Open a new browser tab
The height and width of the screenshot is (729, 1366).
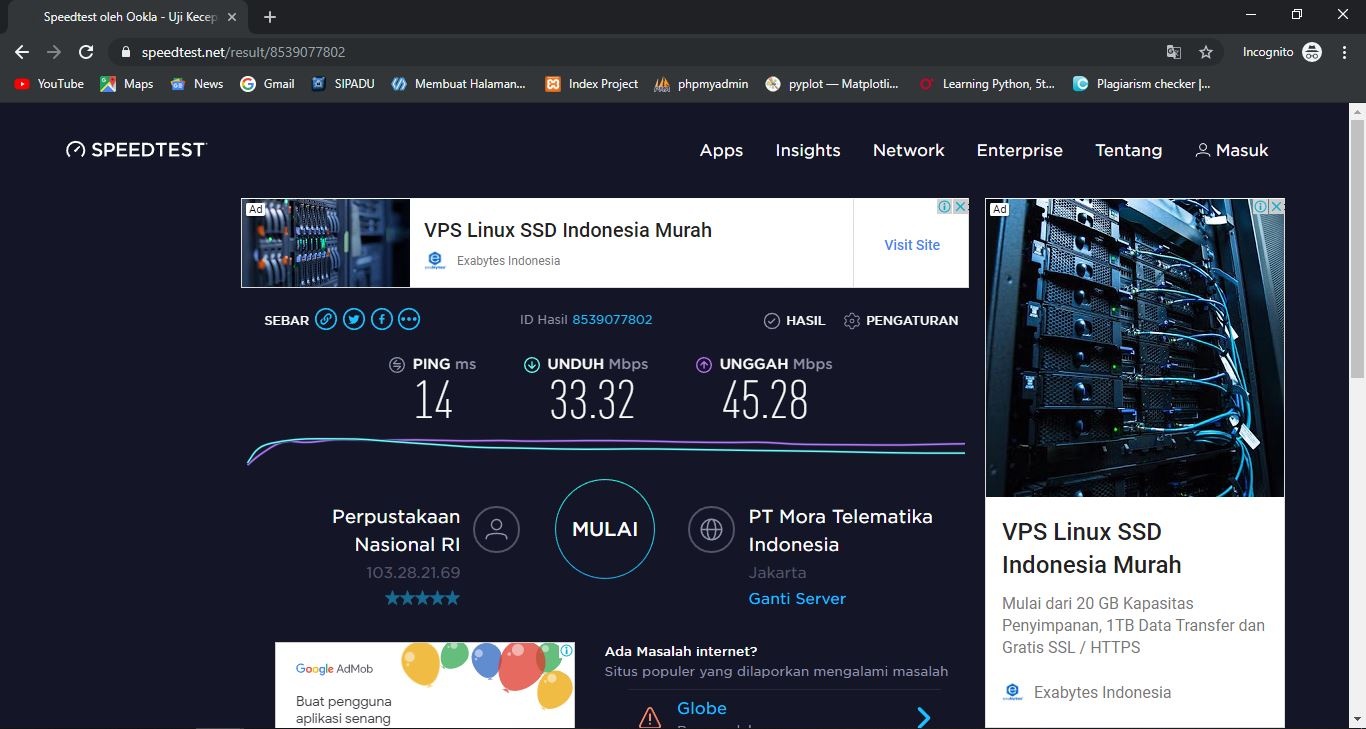270,17
